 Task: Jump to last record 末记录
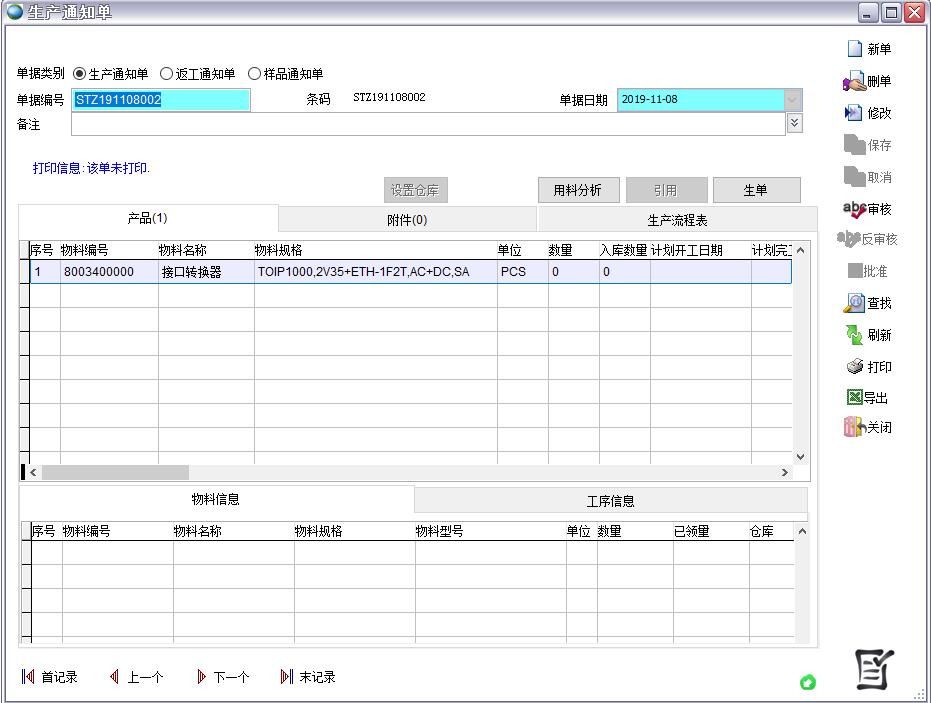tap(308, 677)
